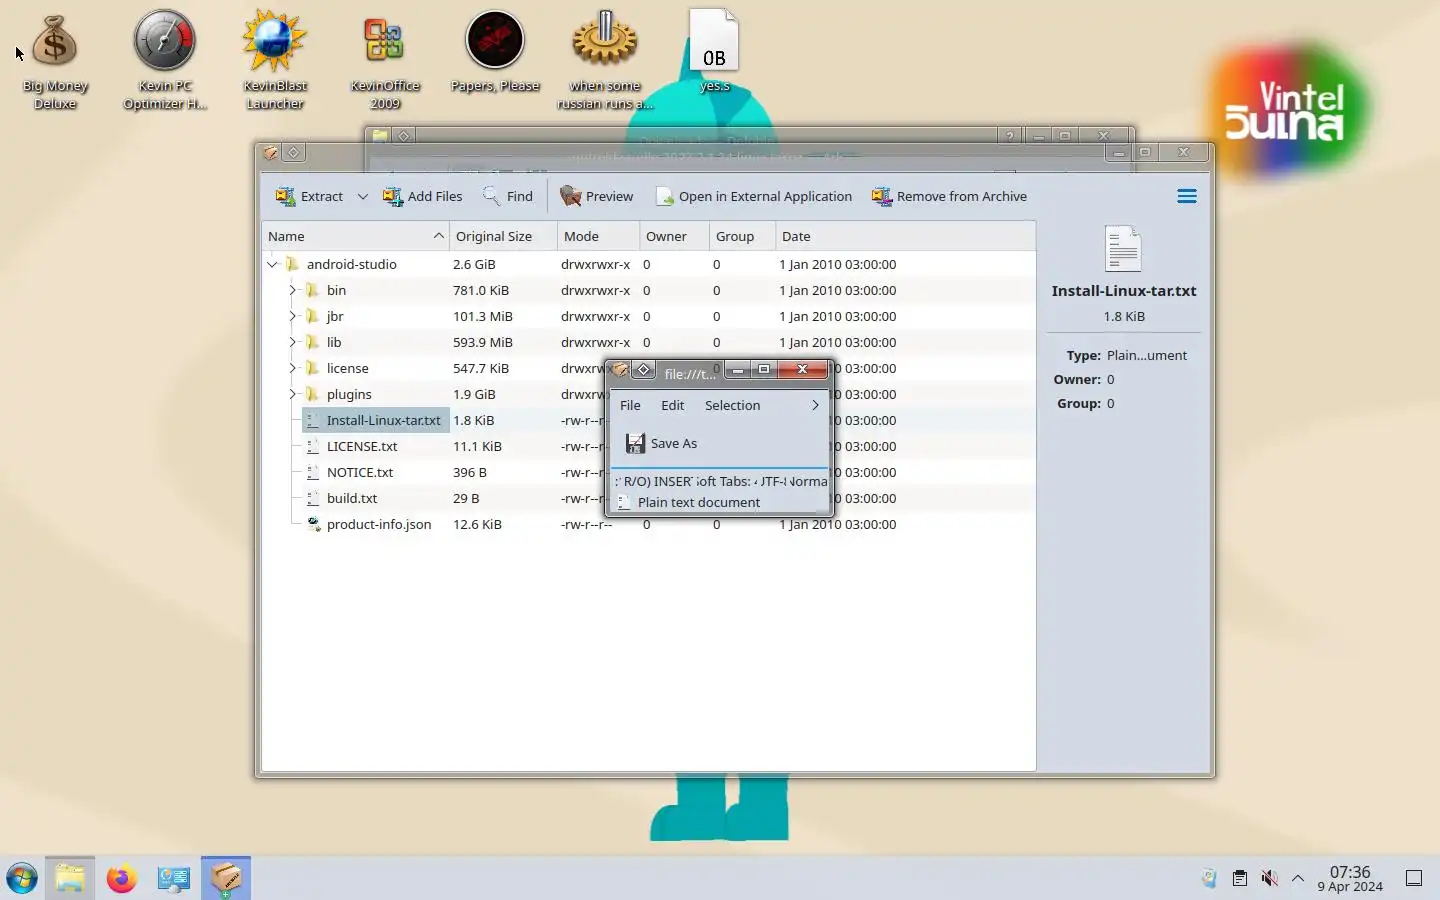Click Add Files in the Ark toolbar
Viewport: 1440px width, 900px height.
click(422, 196)
